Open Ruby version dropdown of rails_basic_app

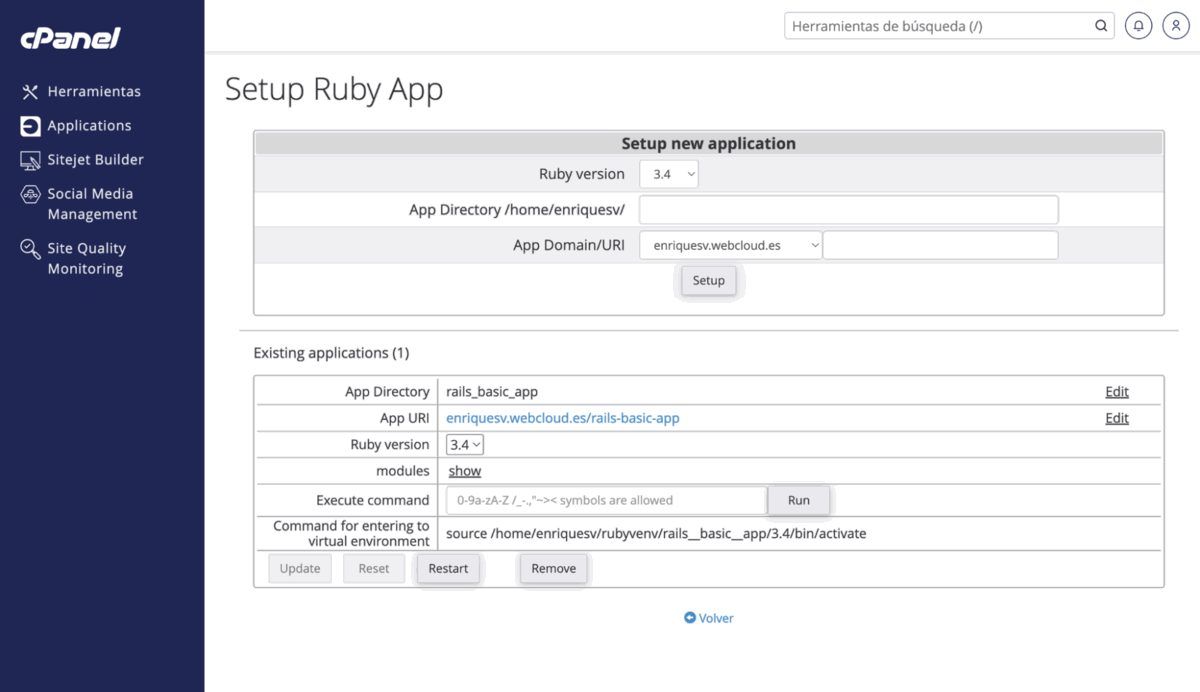pyautogui.click(x=465, y=445)
